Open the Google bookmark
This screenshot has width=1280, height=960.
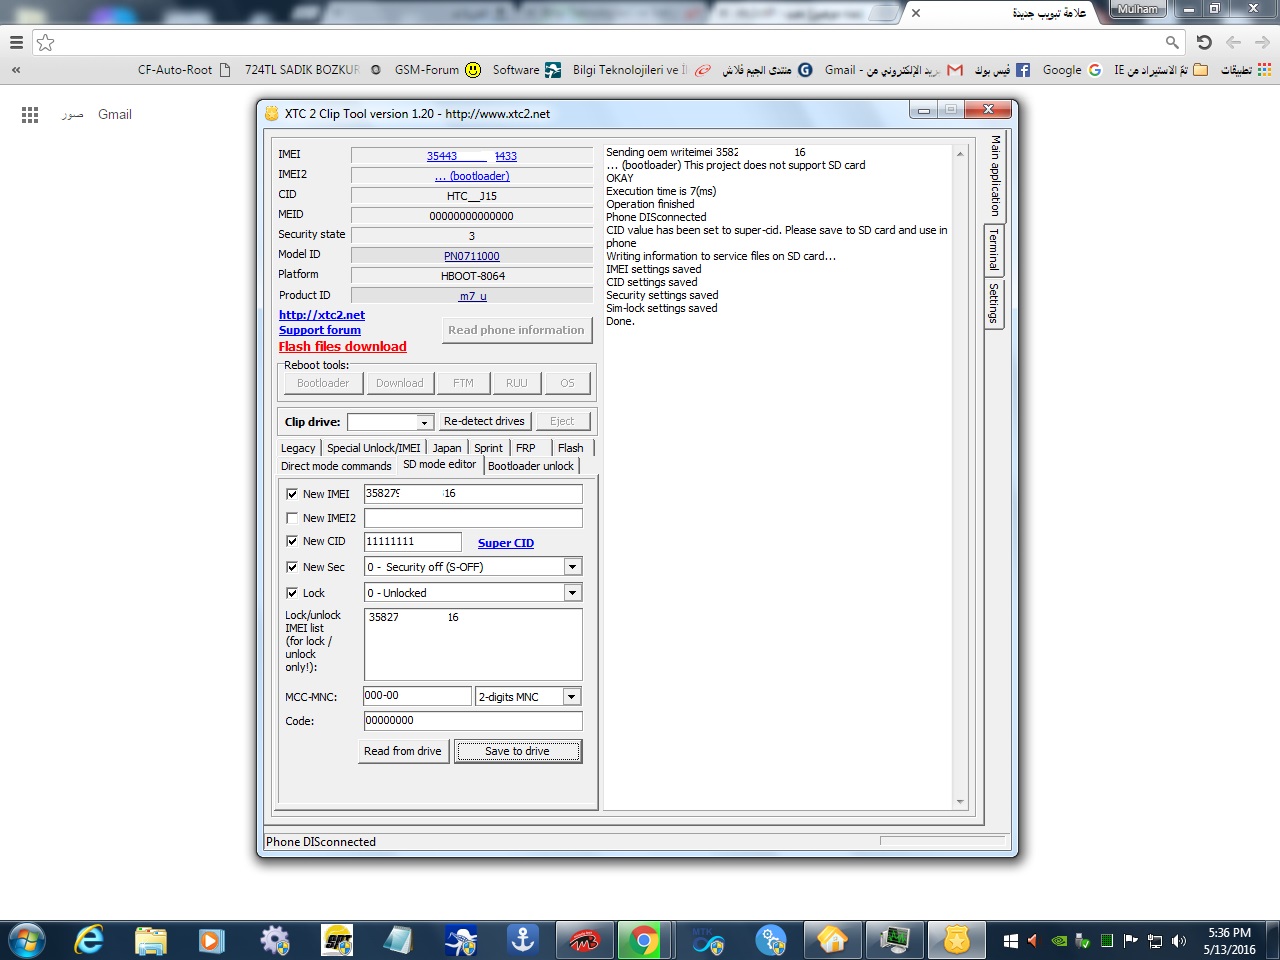pyautogui.click(x=1071, y=70)
